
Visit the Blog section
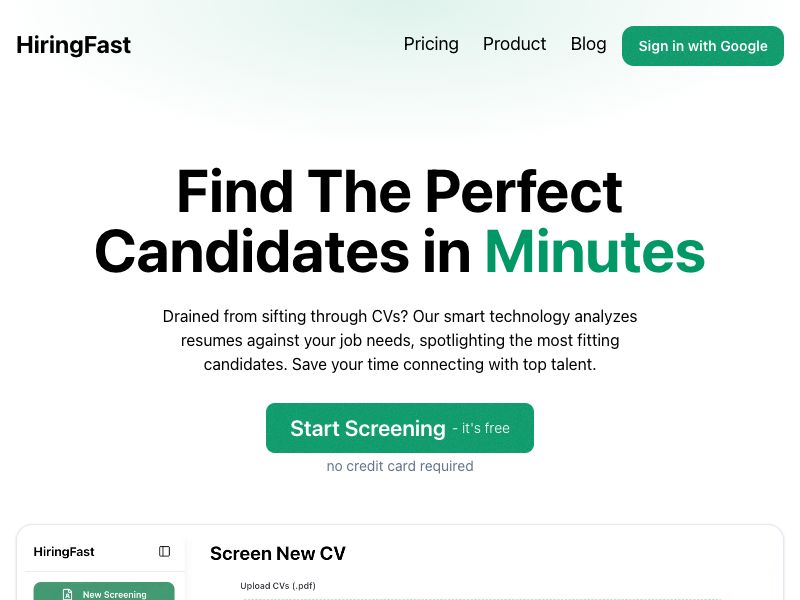(x=588, y=44)
